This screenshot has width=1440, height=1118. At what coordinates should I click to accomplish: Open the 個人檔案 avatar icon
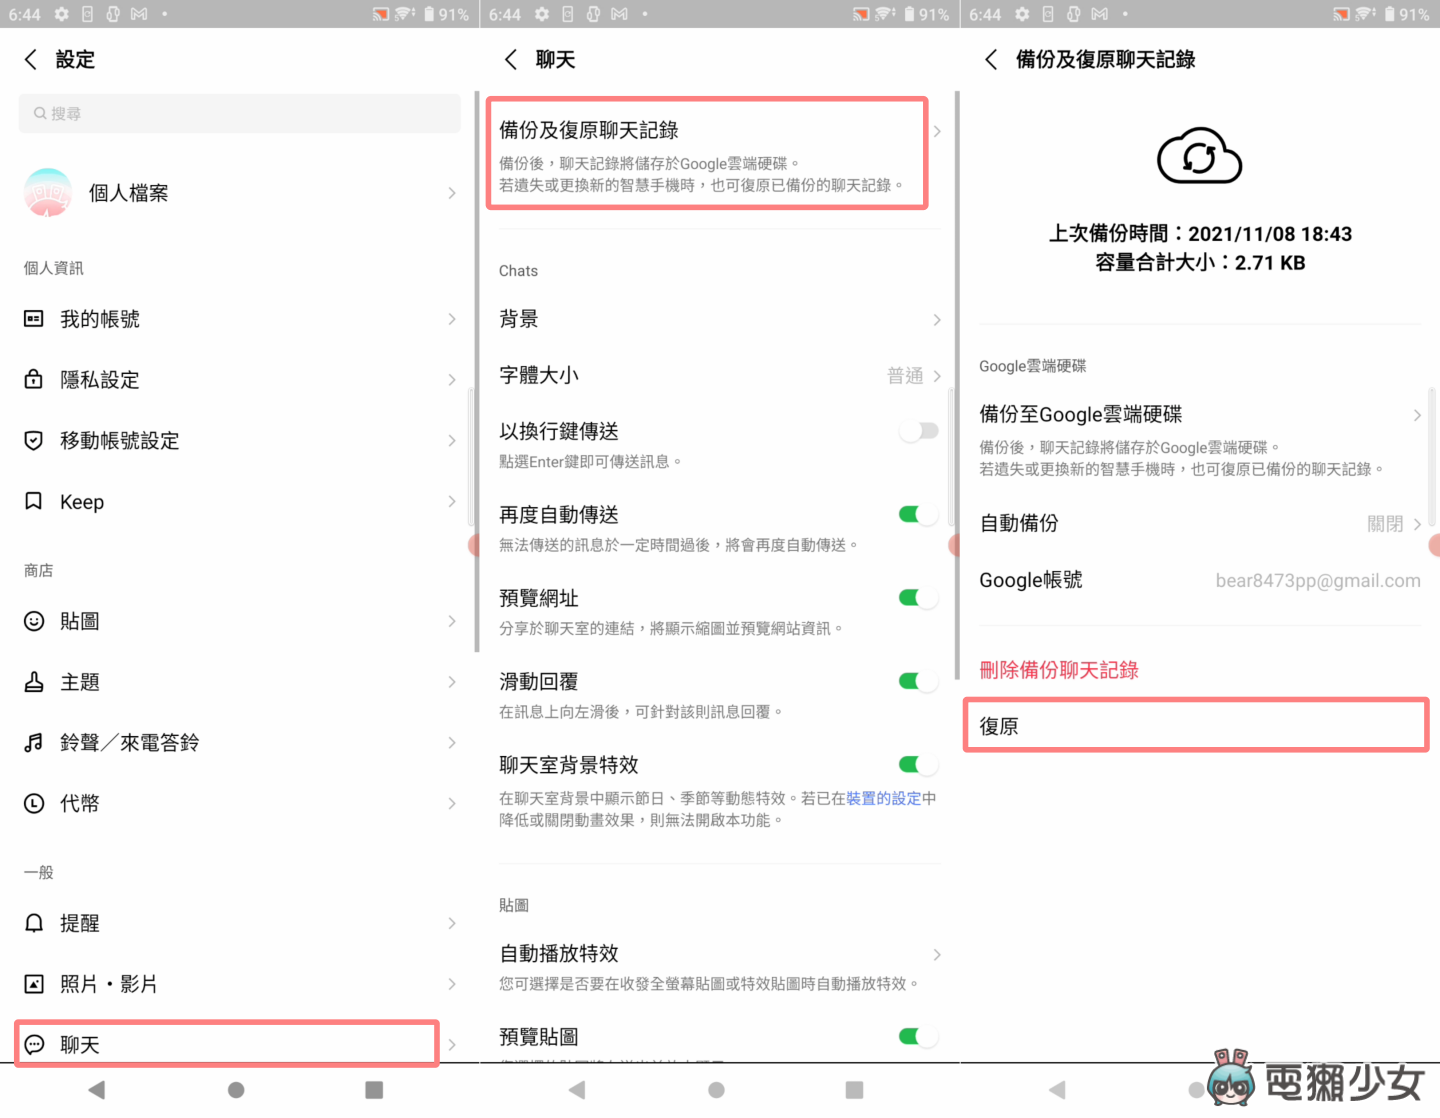(47, 192)
